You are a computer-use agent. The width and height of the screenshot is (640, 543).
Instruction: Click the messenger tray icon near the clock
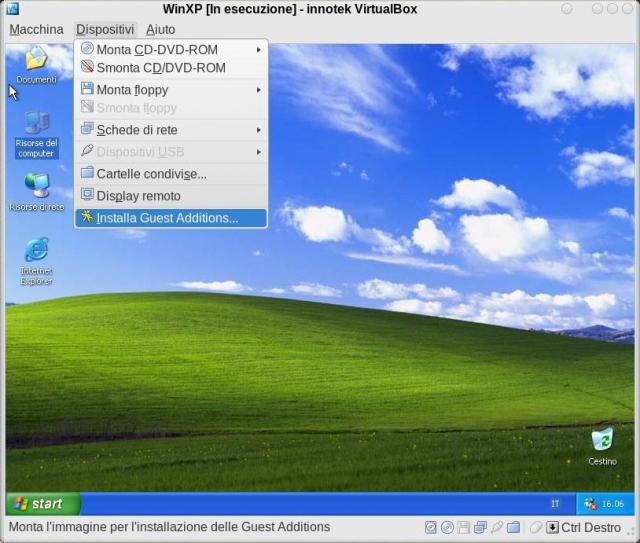click(590, 504)
